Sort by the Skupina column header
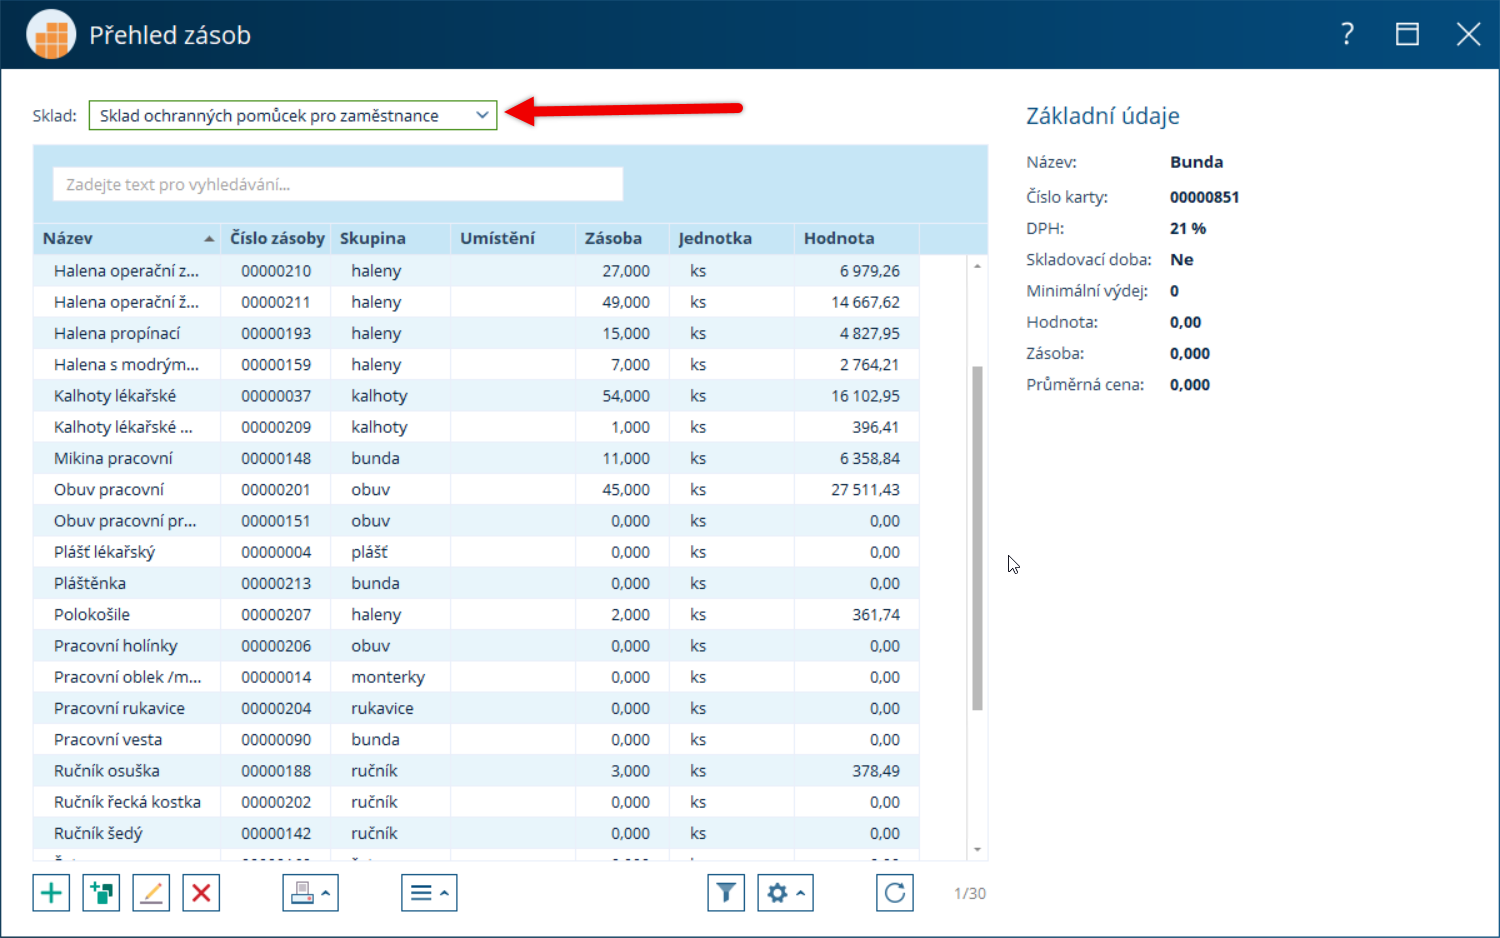The height and width of the screenshot is (938, 1500). pos(391,238)
